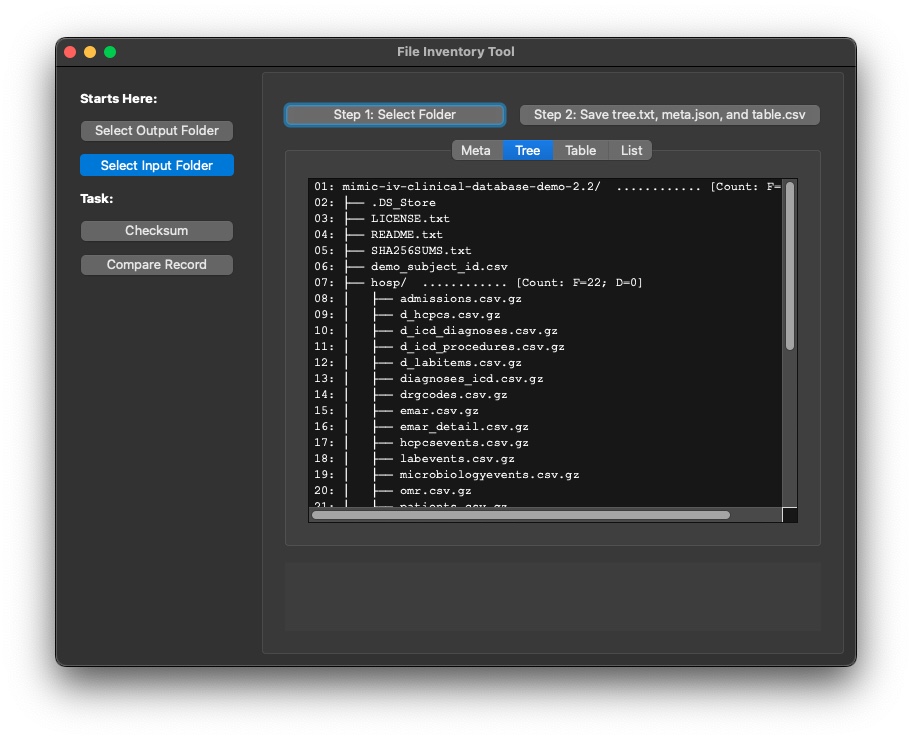912x740 pixels.
Task: Click the hosp/ count text [Count: F=22; D=0]
Action: pos(579,283)
